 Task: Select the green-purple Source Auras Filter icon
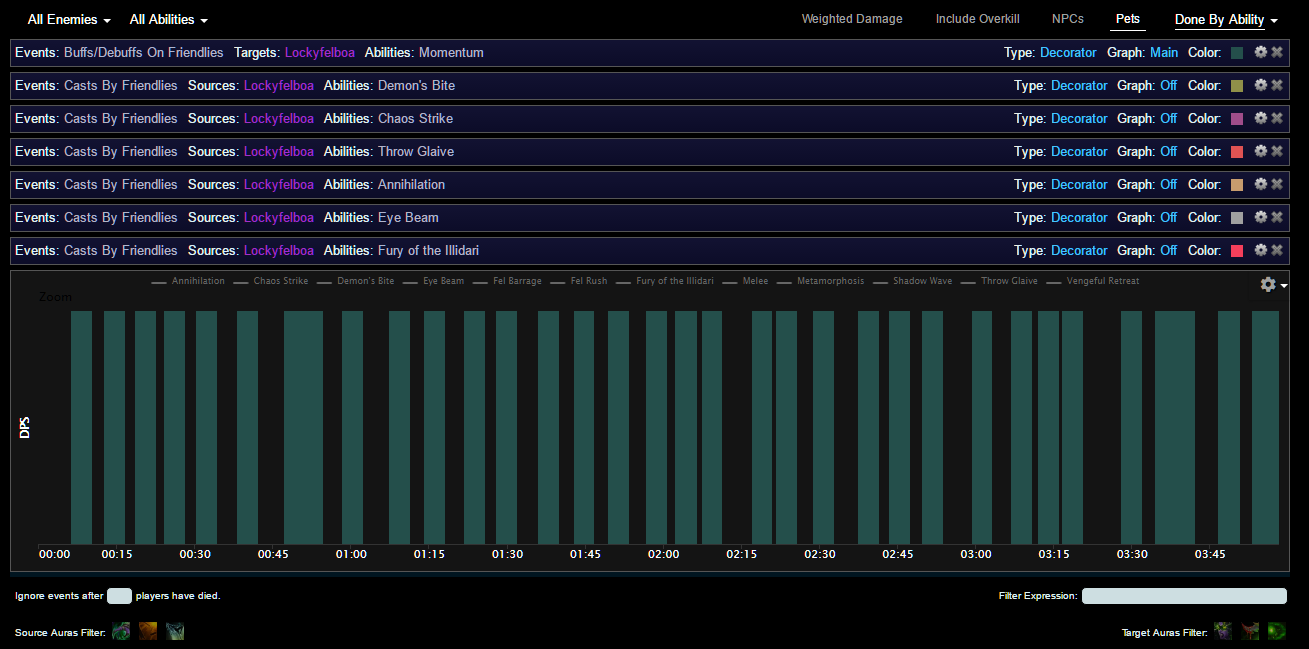click(121, 631)
